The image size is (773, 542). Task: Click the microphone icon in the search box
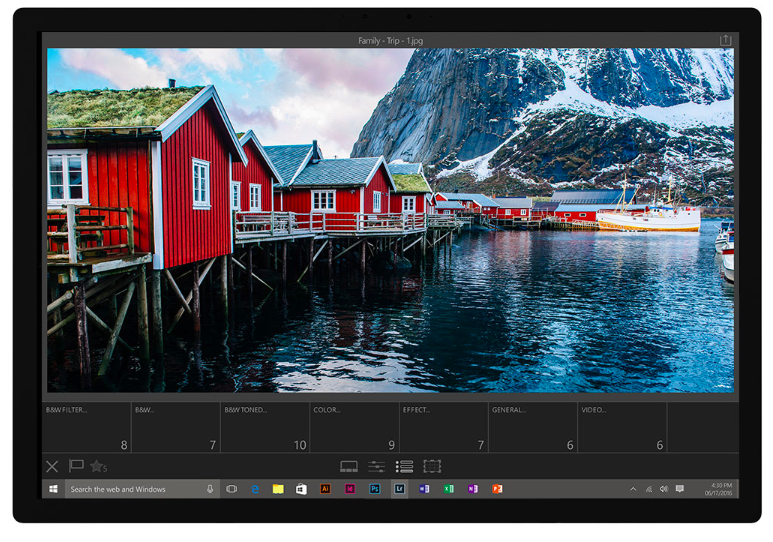[x=210, y=489]
